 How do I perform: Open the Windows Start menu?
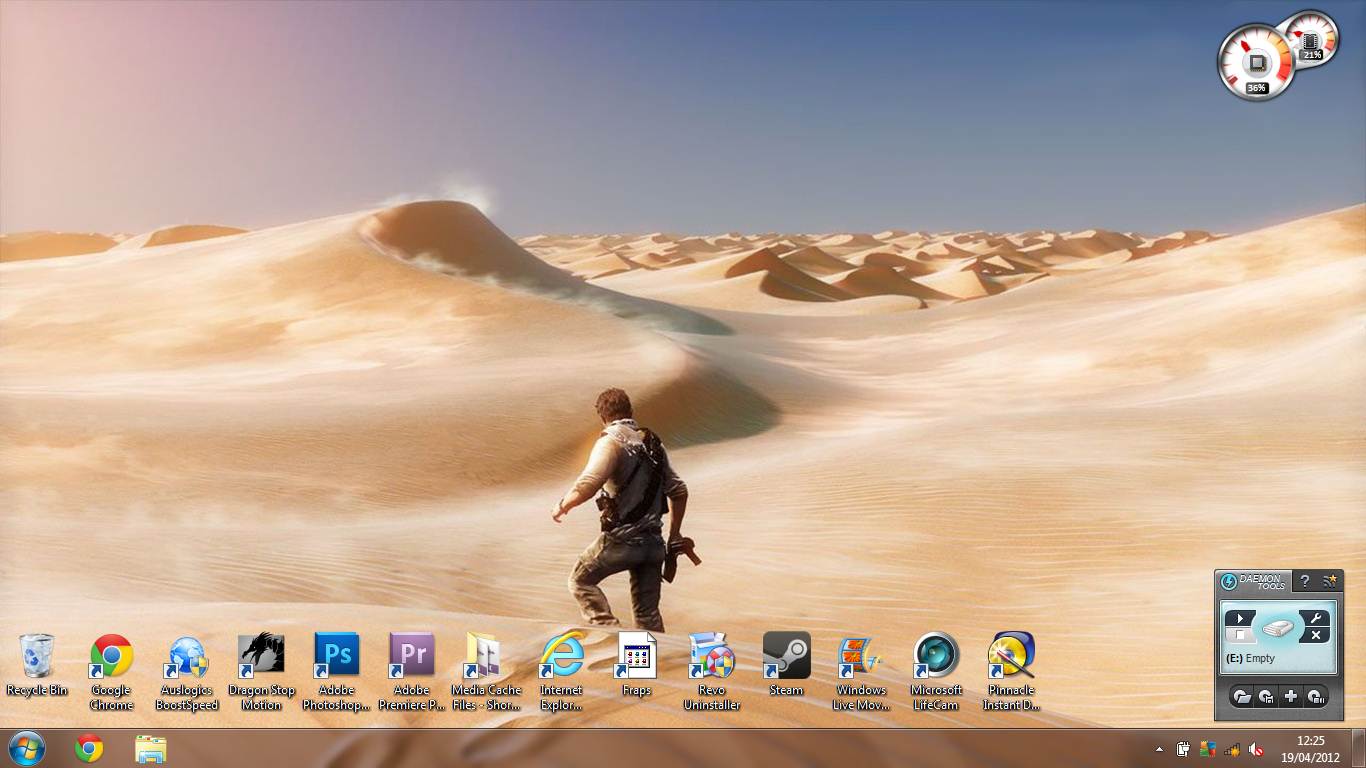coord(26,748)
